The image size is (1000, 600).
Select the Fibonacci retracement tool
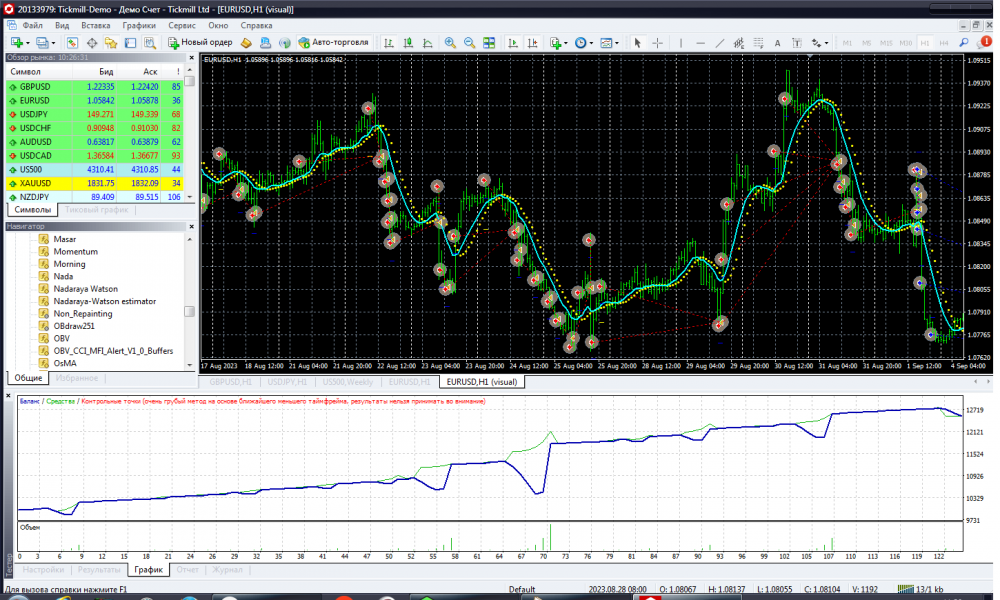pos(759,43)
